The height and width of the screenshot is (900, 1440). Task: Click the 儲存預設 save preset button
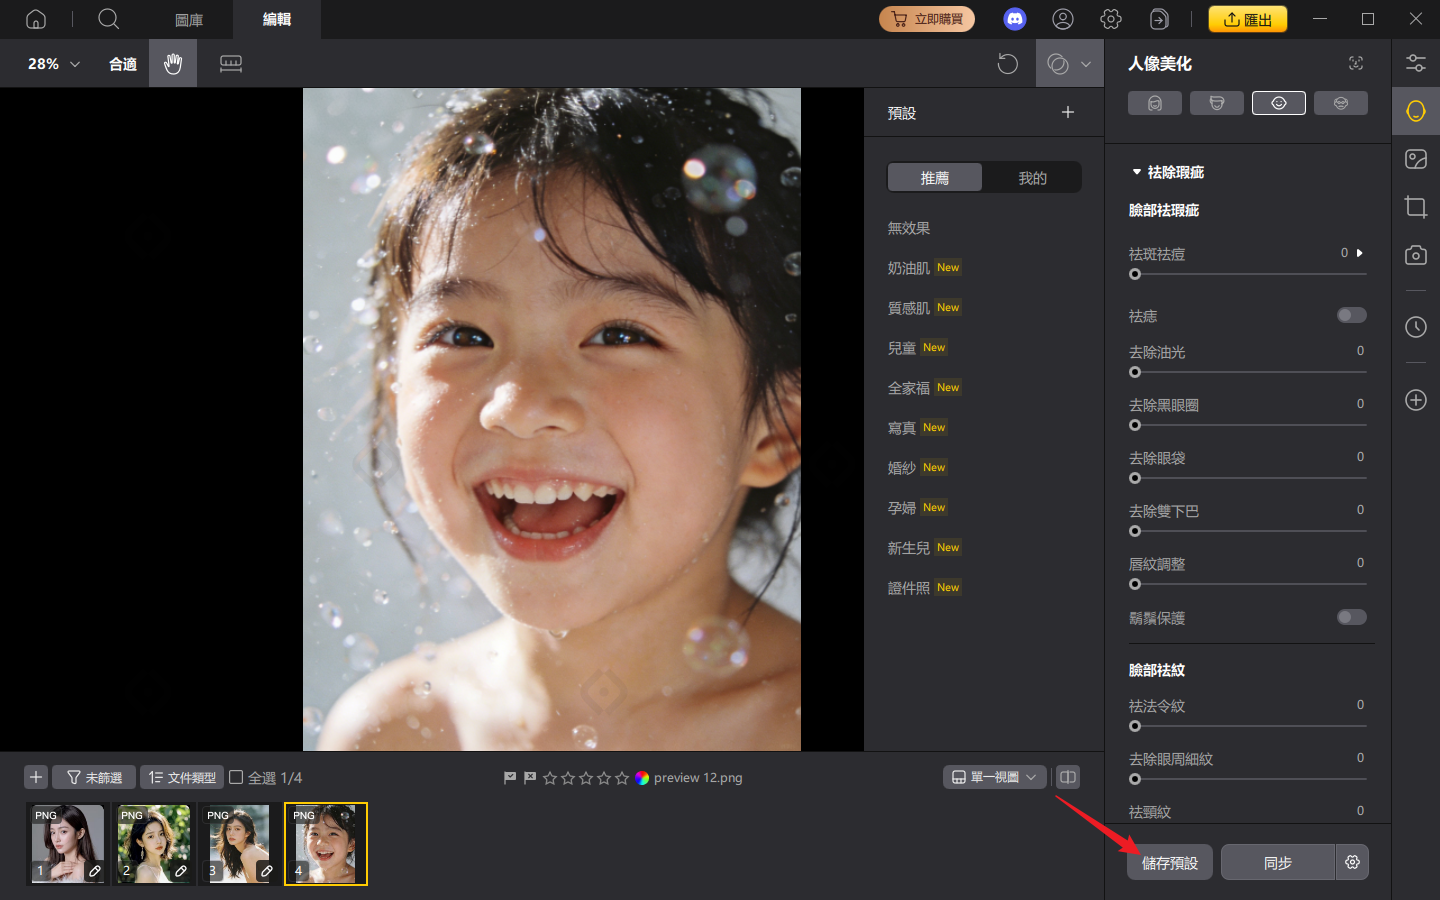point(1169,862)
